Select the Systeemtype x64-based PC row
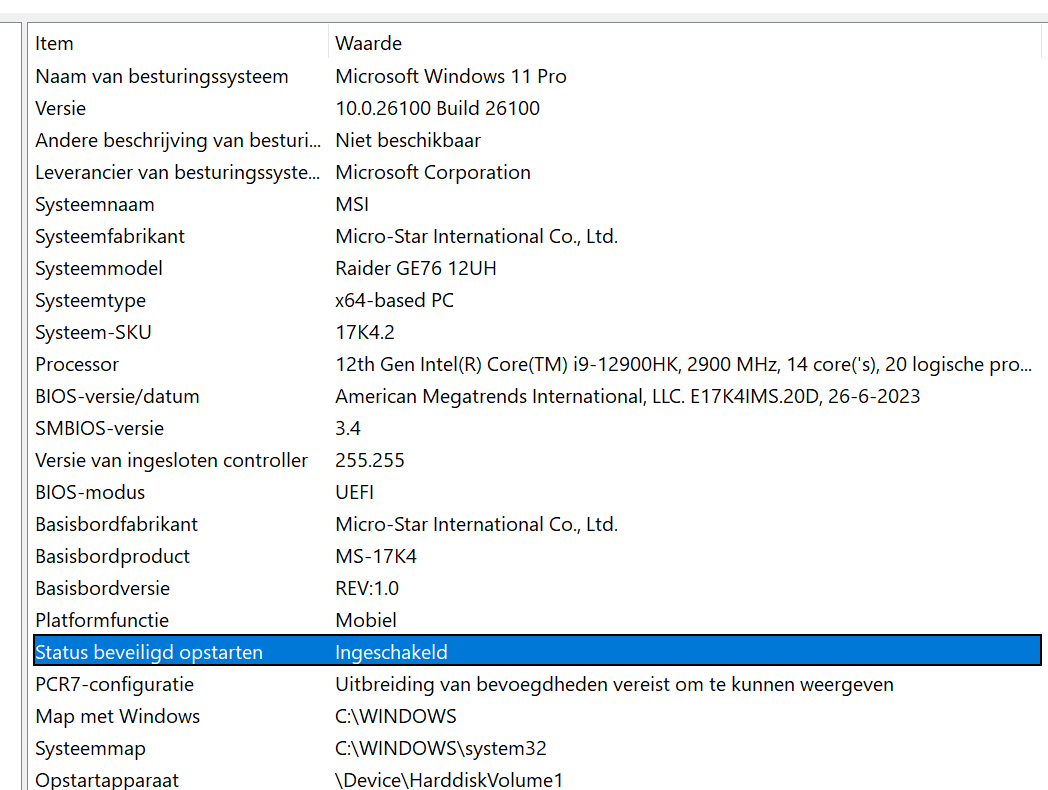The image size is (1048, 790). pyautogui.click(x=90, y=300)
